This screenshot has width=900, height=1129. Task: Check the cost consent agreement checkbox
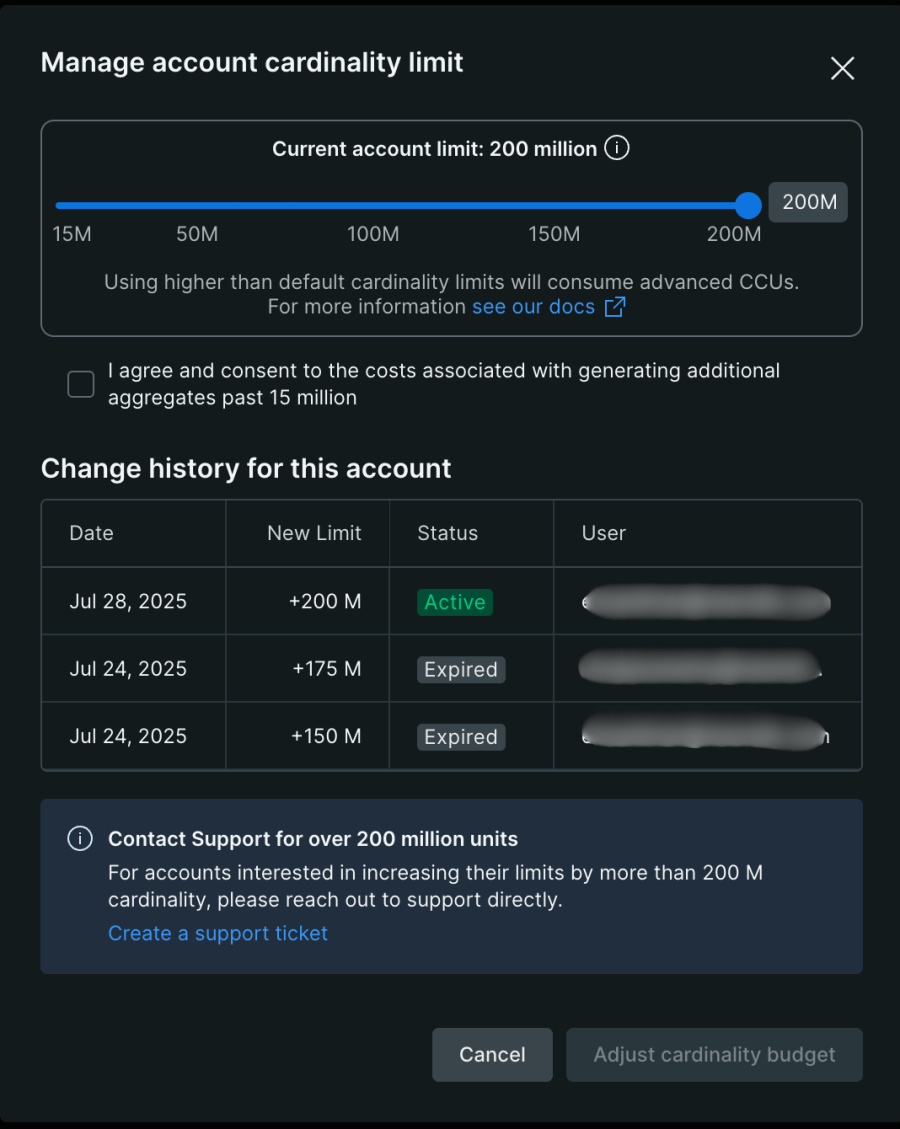pos(81,384)
